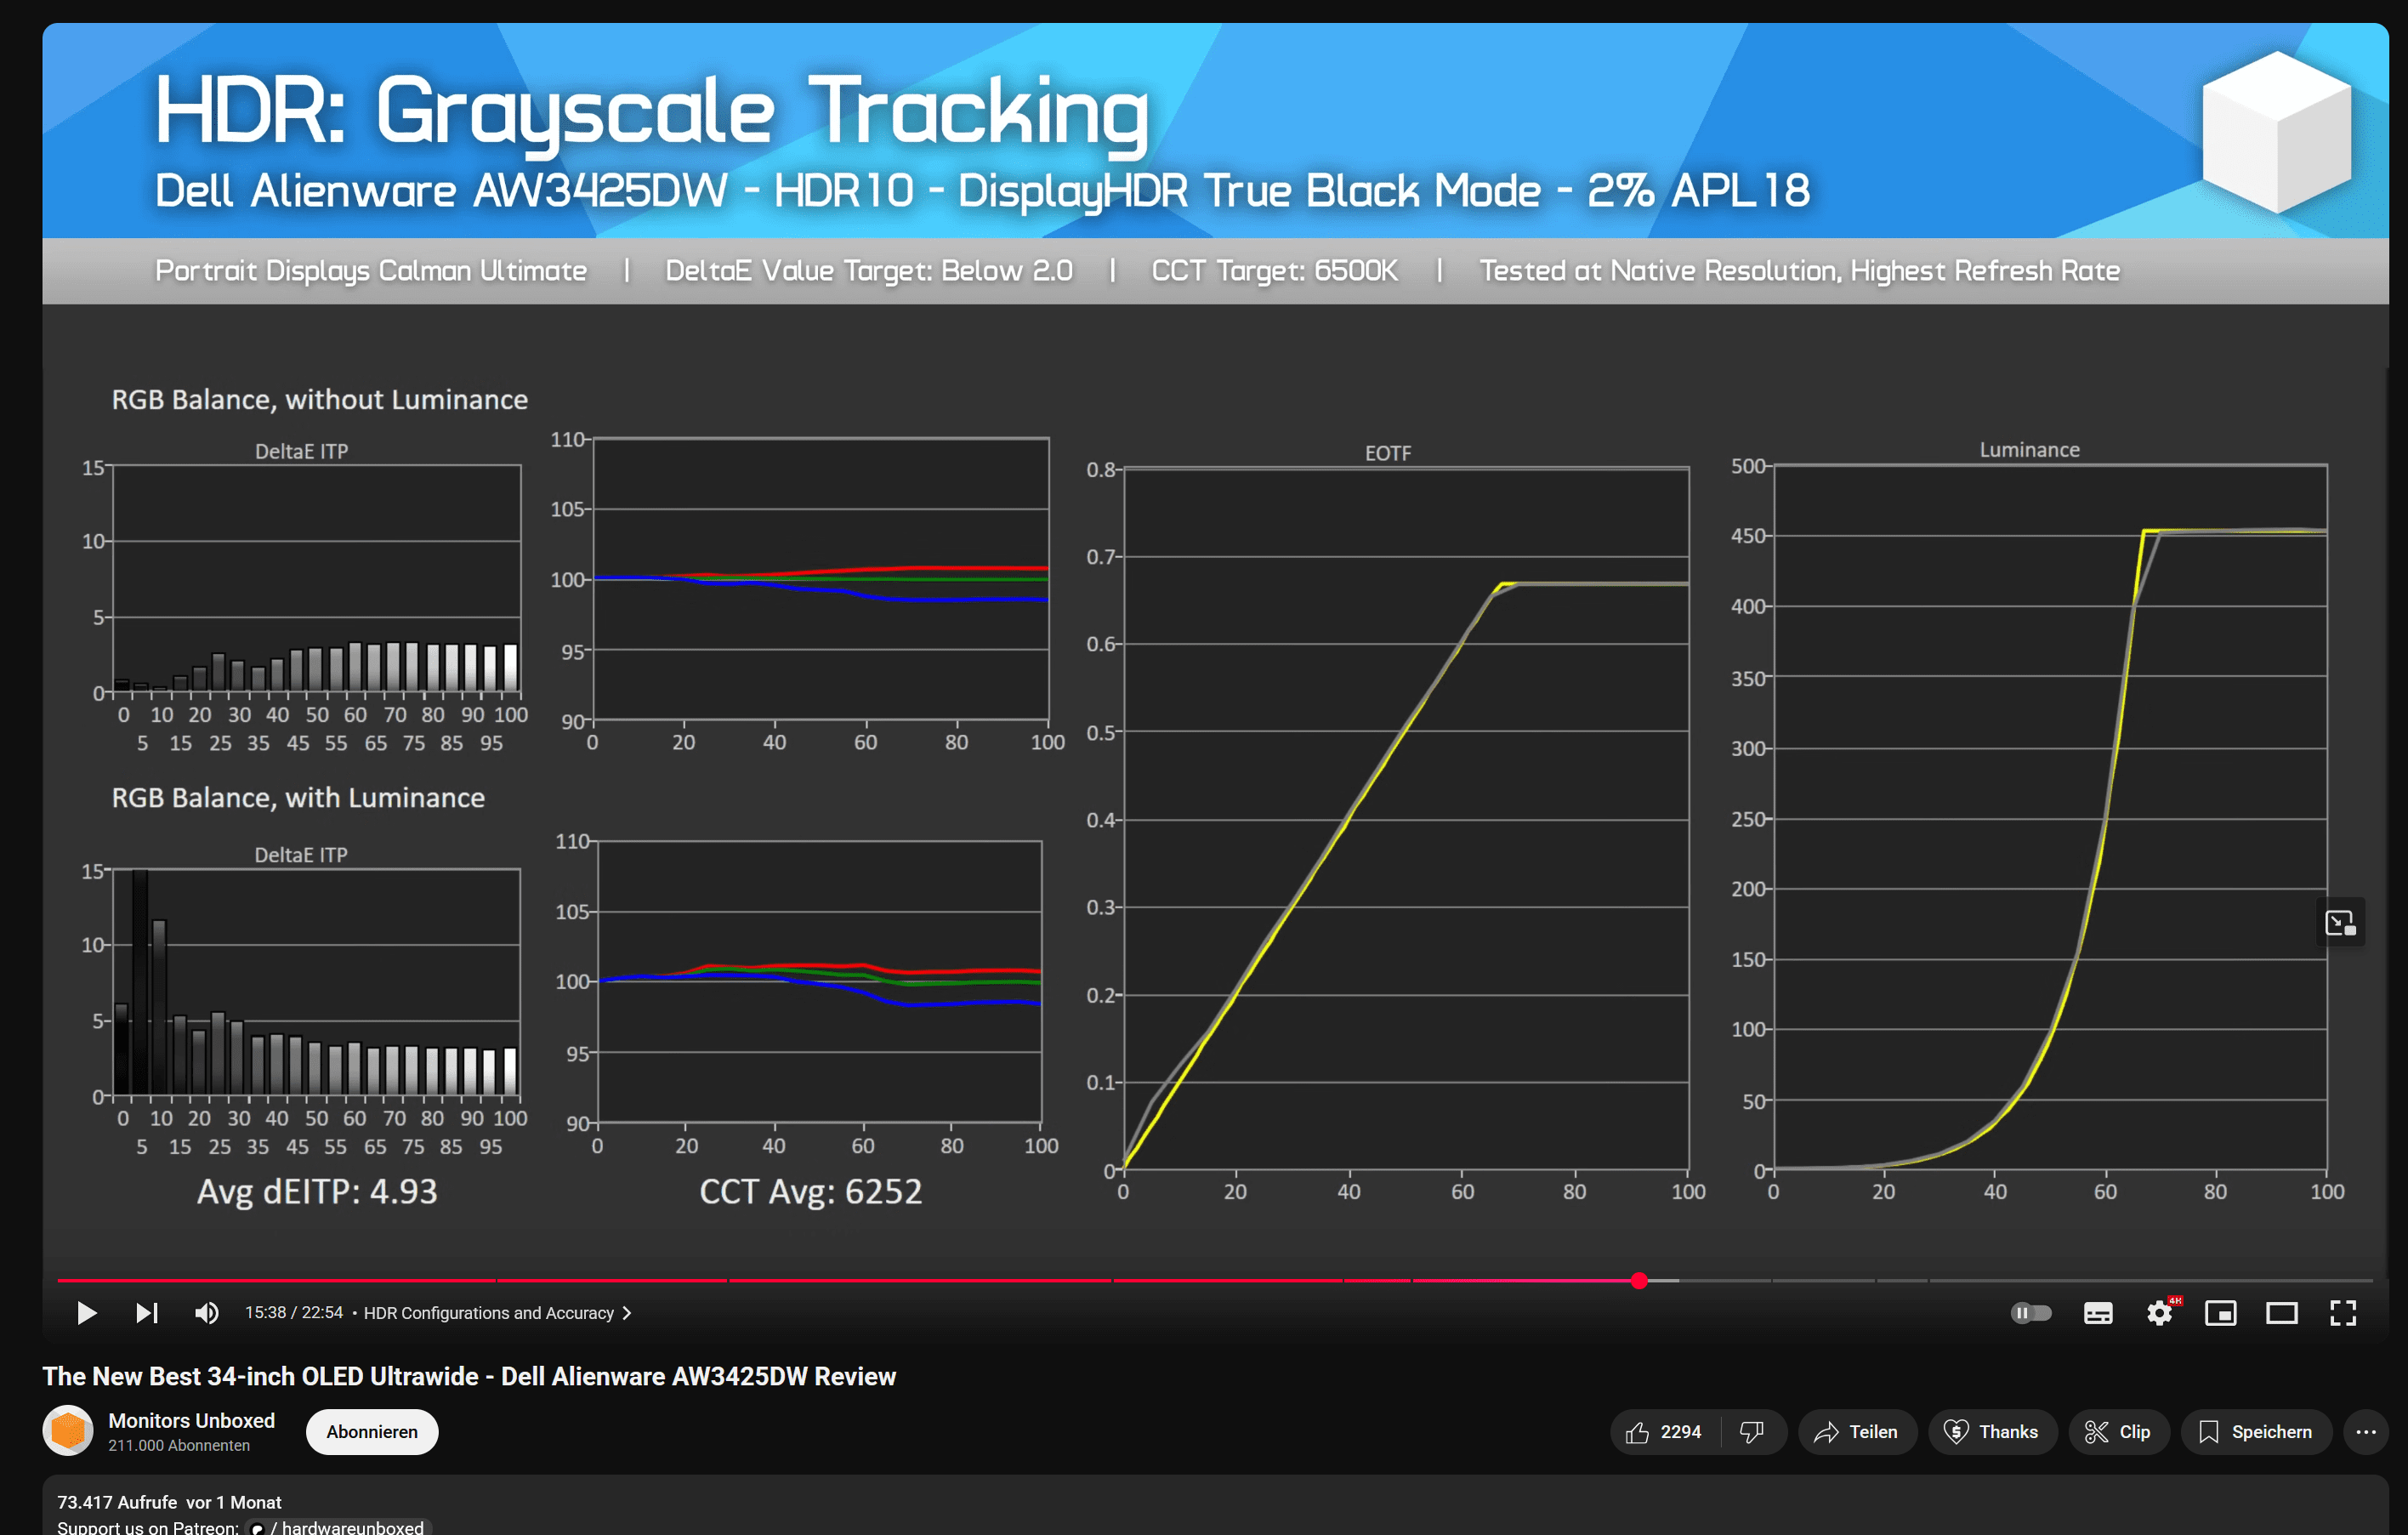This screenshot has width=2408, height=1535.
Task: Send a Thanks to the creator
Action: click(1992, 1432)
